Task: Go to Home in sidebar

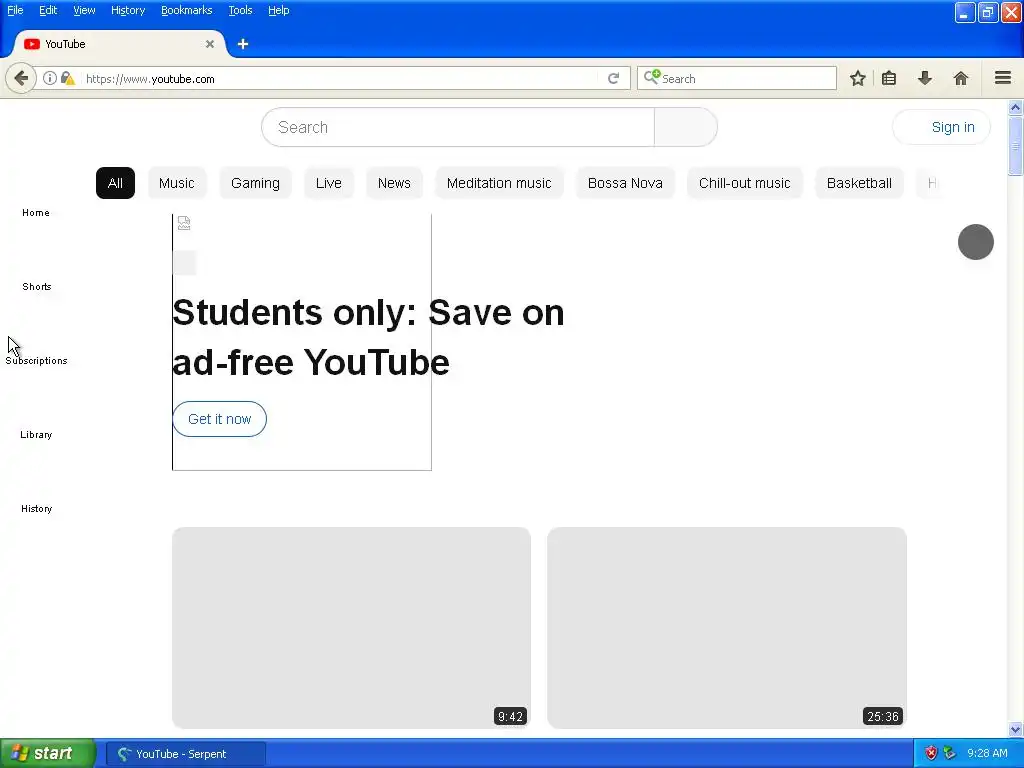Action: [x=36, y=212]
